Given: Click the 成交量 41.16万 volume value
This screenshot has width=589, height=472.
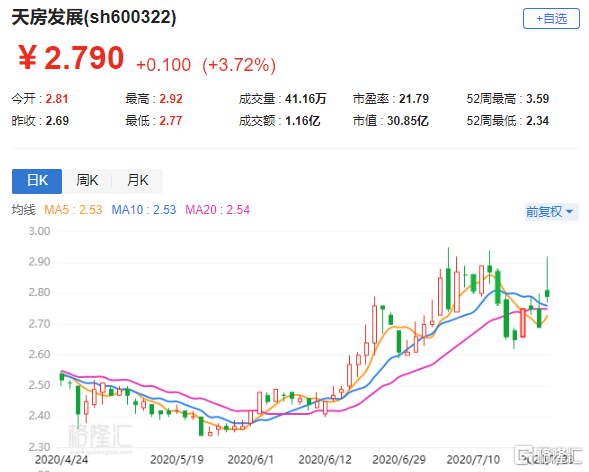Looking at the screenshot, I should [x=282, y=99].
